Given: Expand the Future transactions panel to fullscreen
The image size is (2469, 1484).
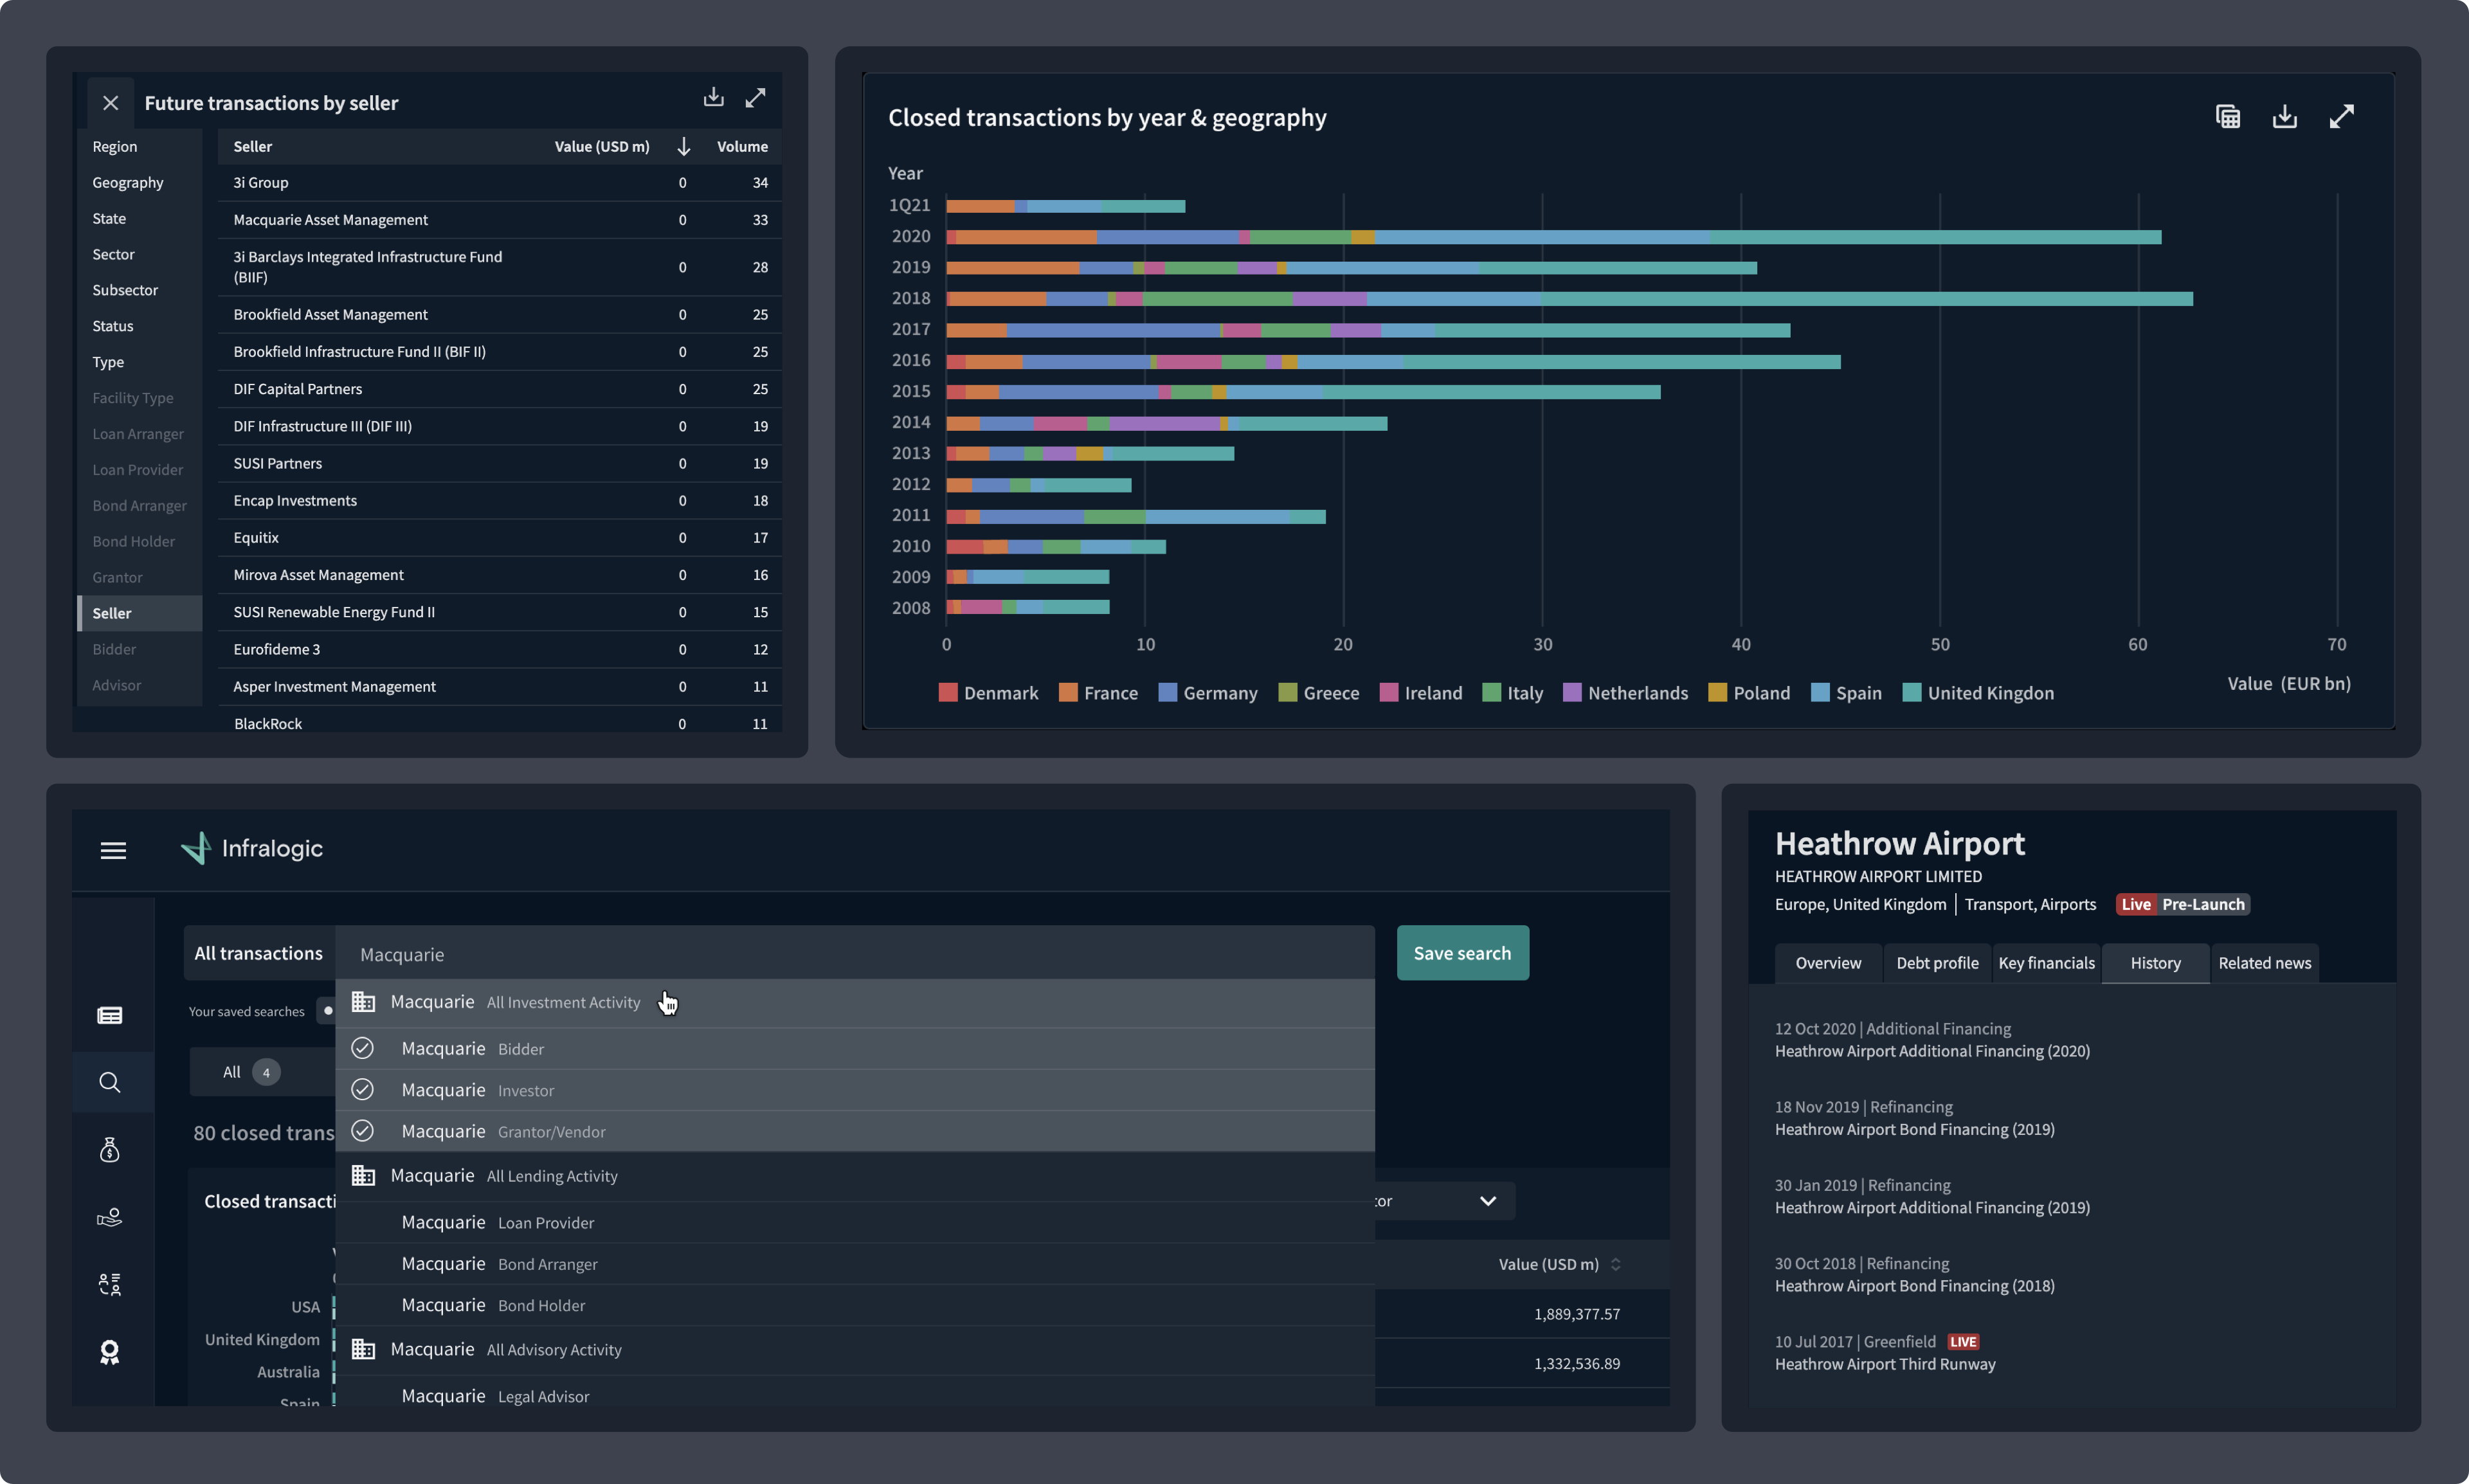Looking at the screenshot, I should pyautogui.click(x=755, y=97).
